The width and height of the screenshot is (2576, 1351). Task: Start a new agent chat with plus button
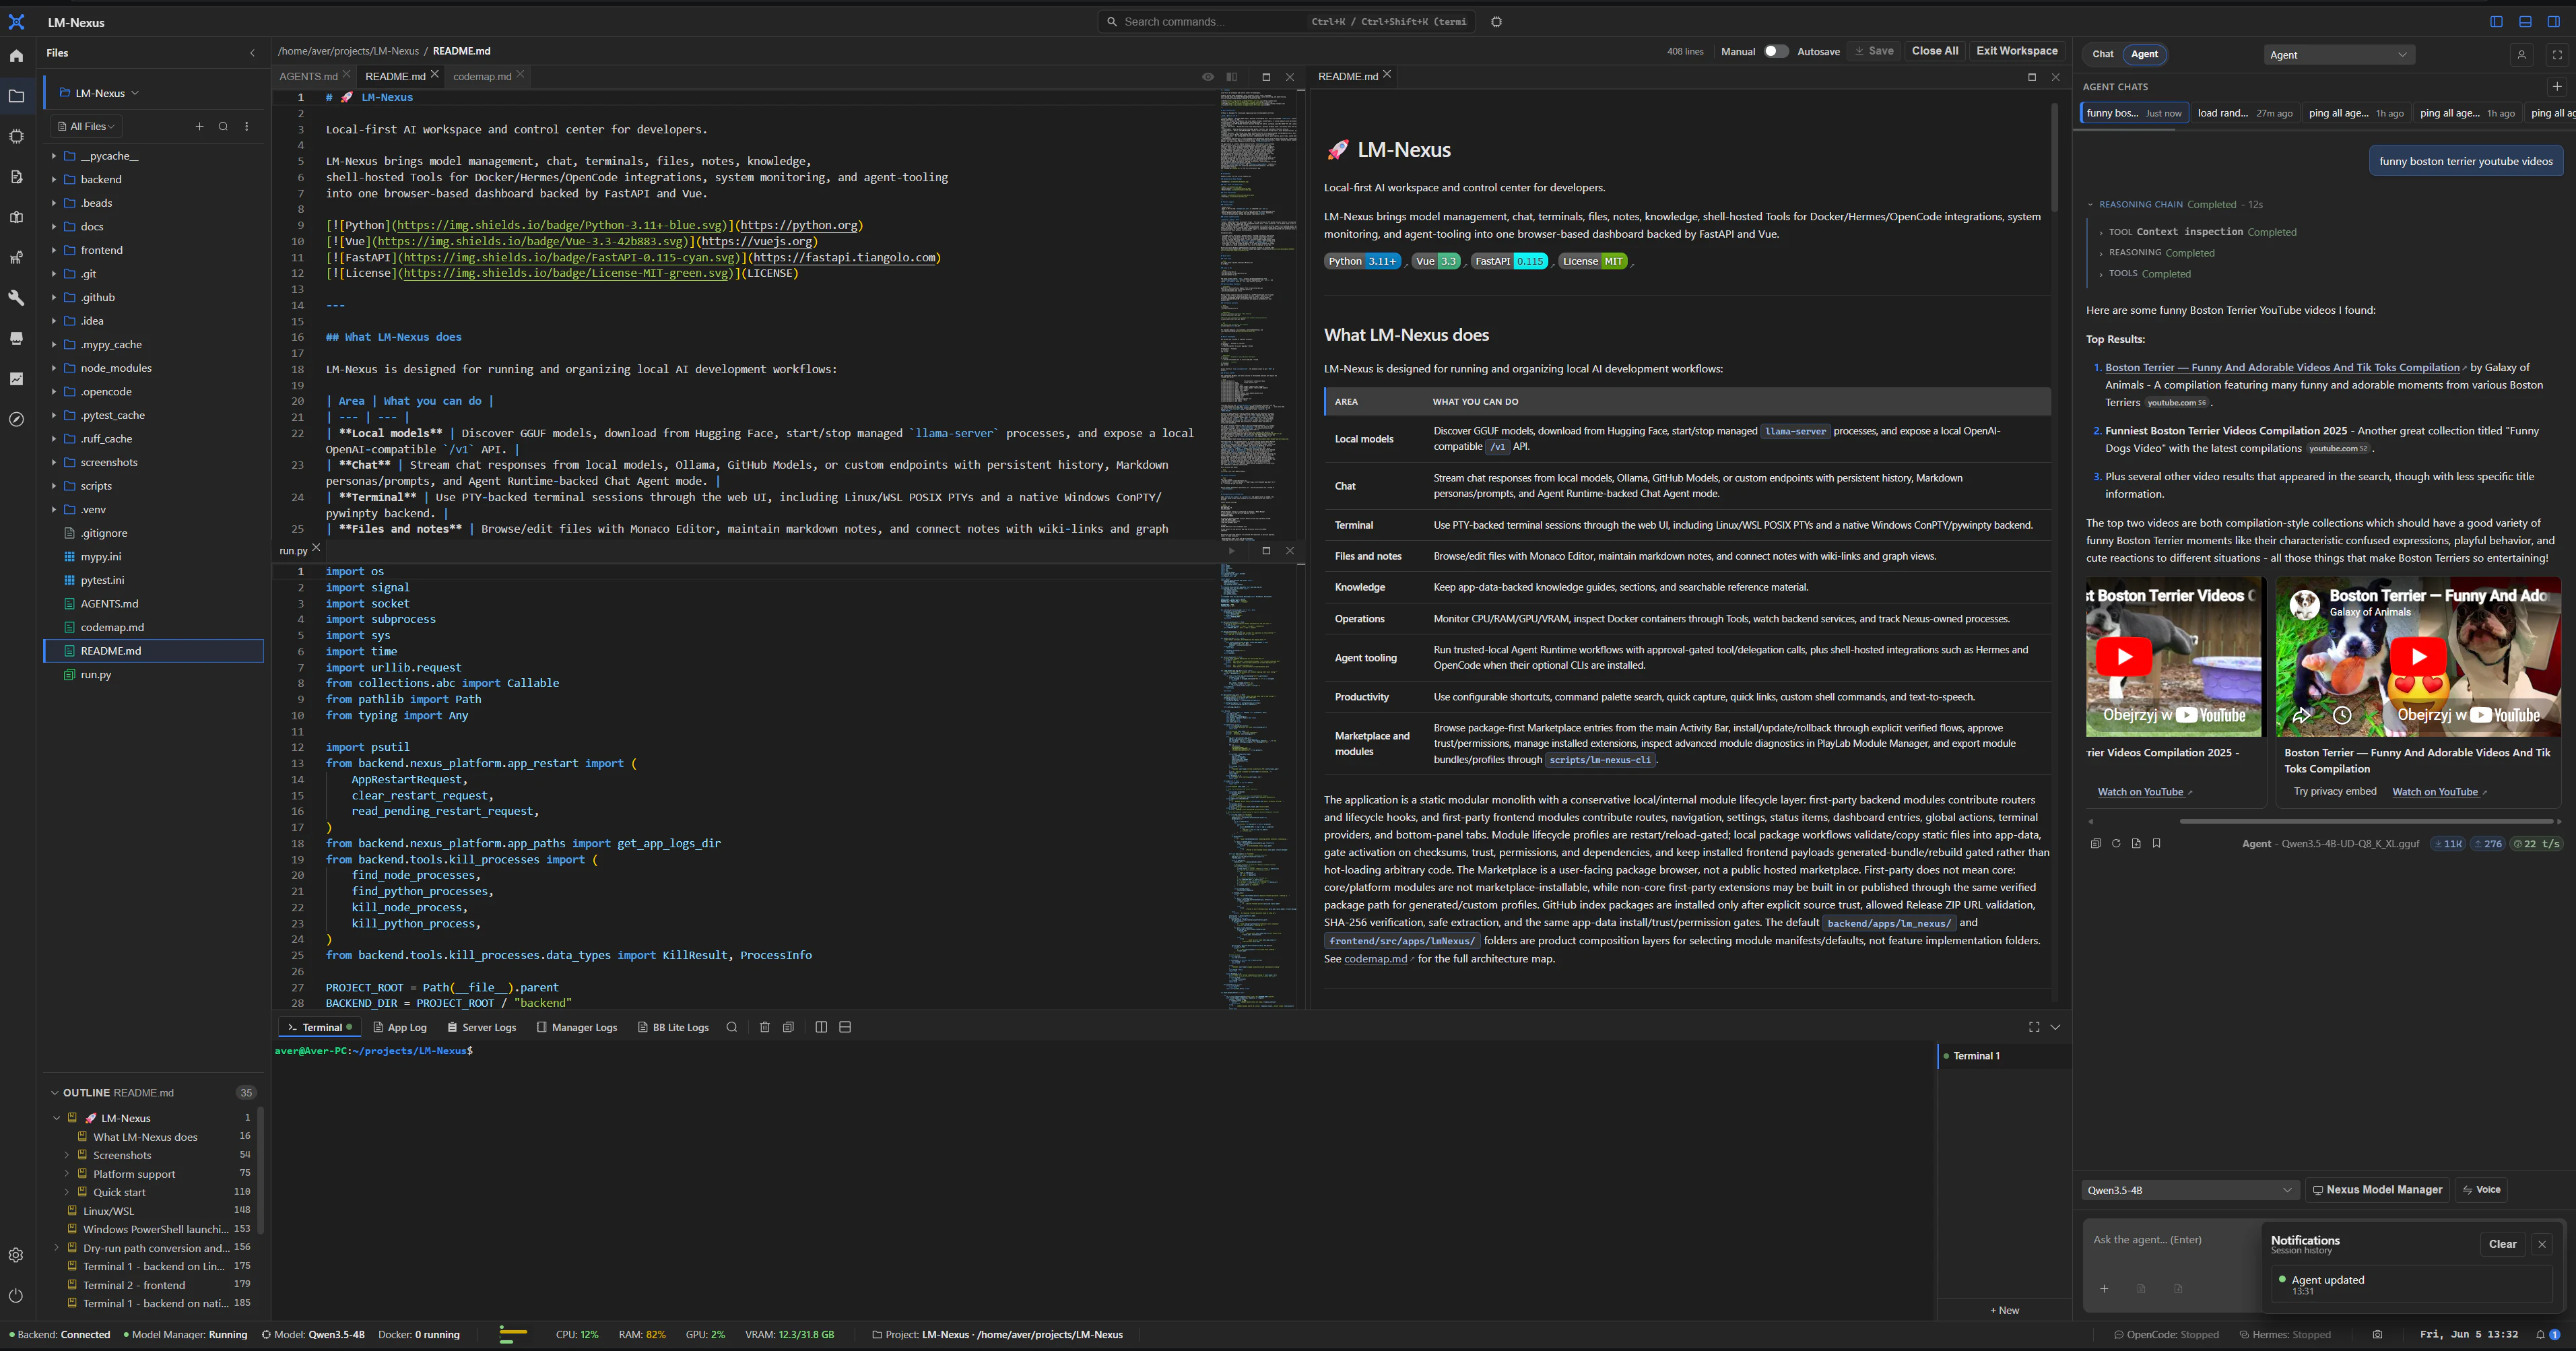tap(2556, 87)
